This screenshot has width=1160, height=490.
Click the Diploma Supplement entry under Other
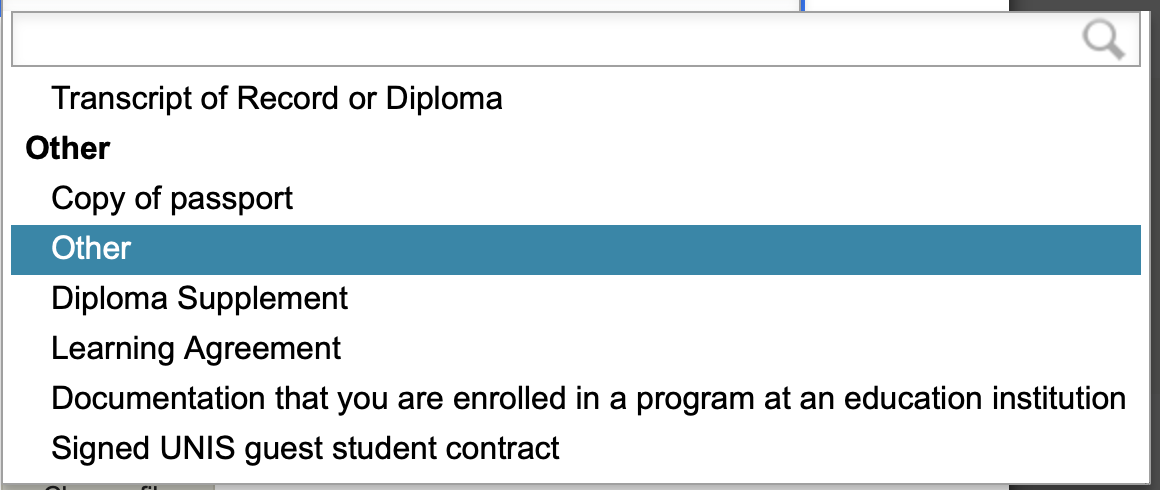click(x=576, y=299)
